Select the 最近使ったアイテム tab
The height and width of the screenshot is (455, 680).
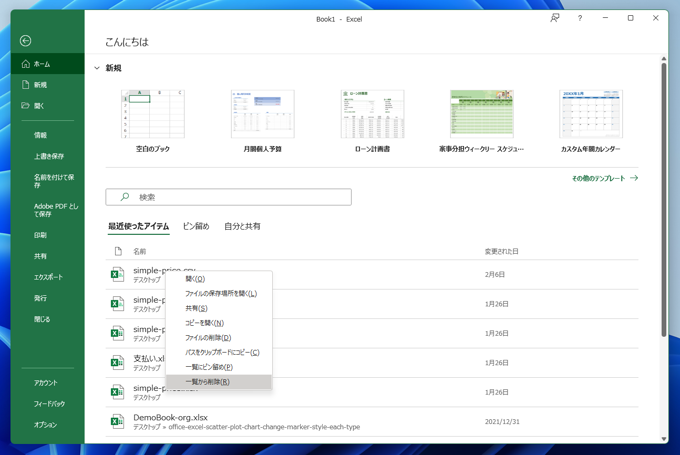[x=138, y=226]
